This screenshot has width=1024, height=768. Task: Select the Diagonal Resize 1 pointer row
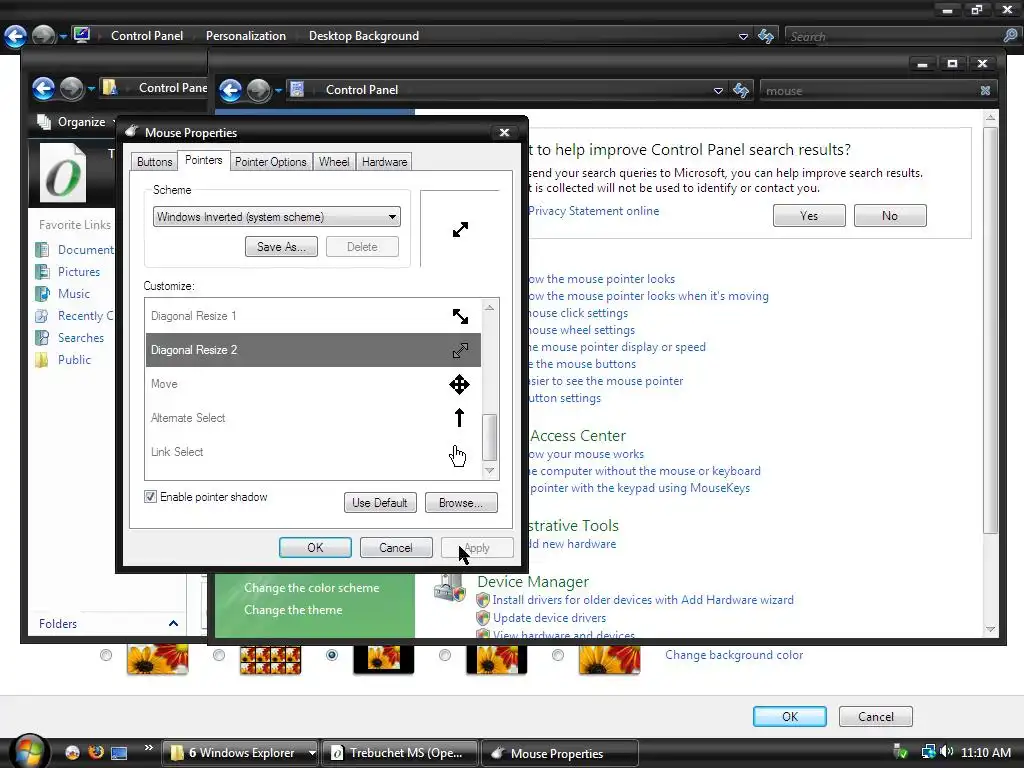tap(313, 316)
